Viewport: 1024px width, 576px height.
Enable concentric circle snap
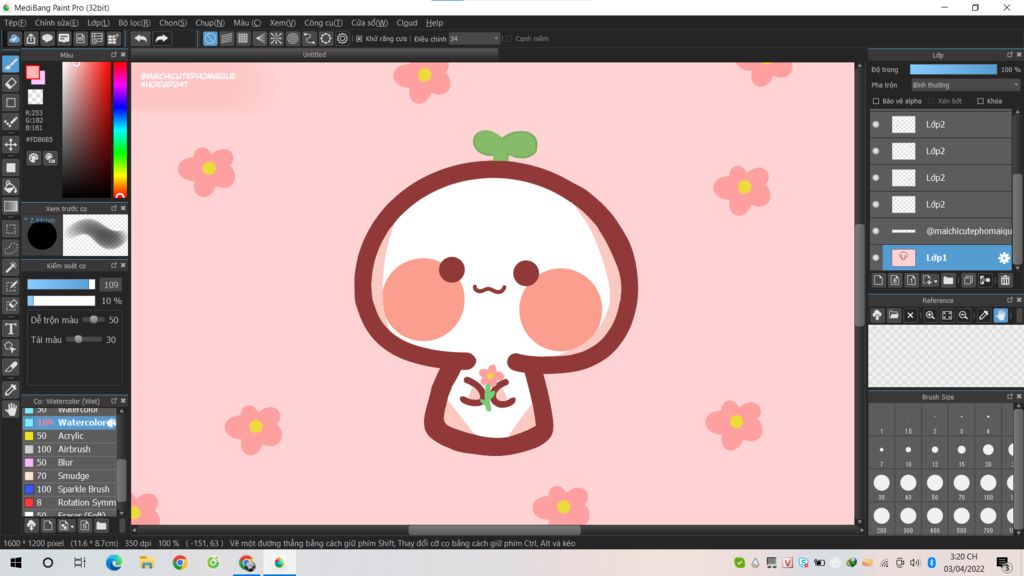click(x=293, y=39)
